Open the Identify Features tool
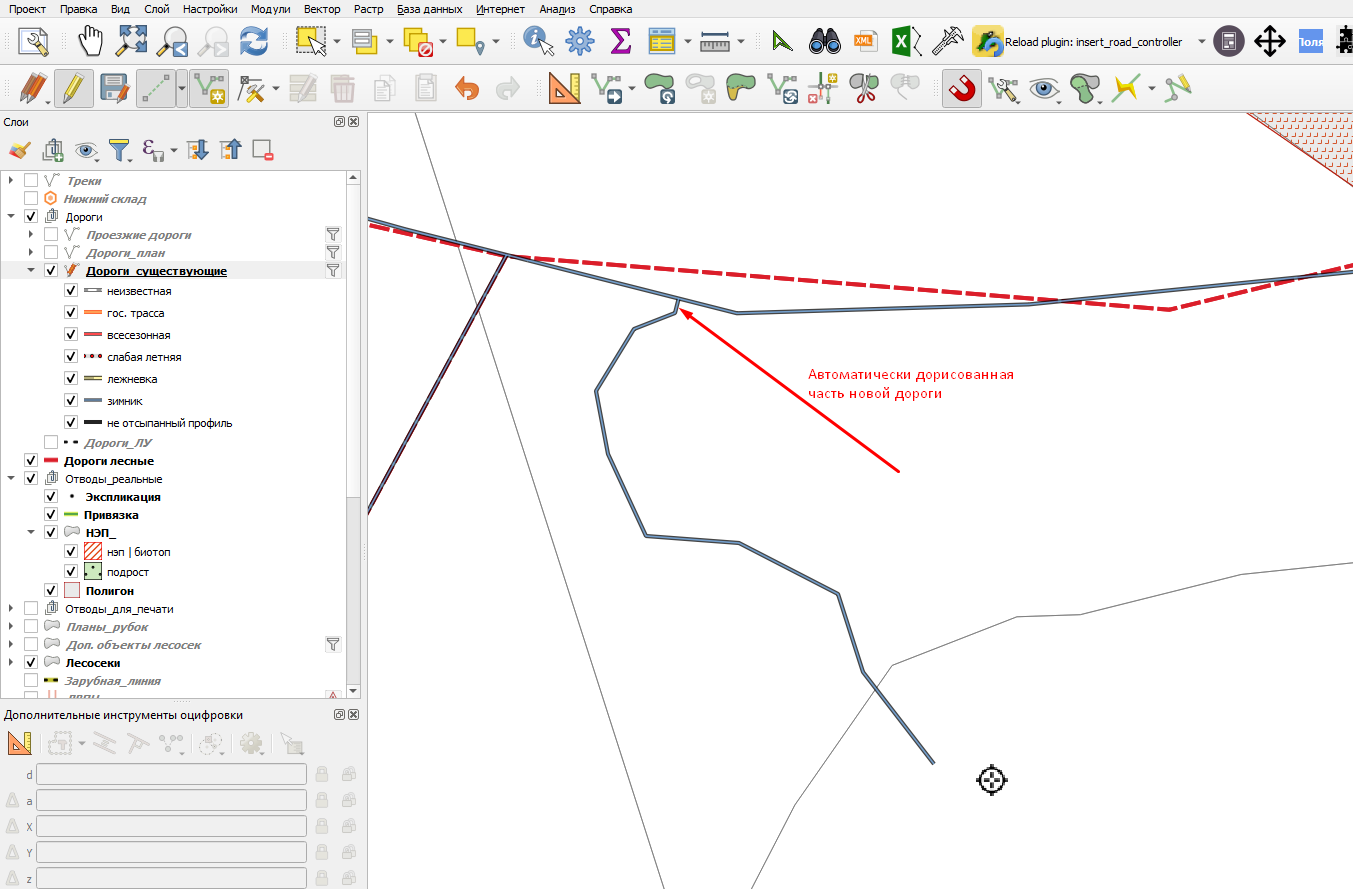1353x889 pixels. [538, 42]
